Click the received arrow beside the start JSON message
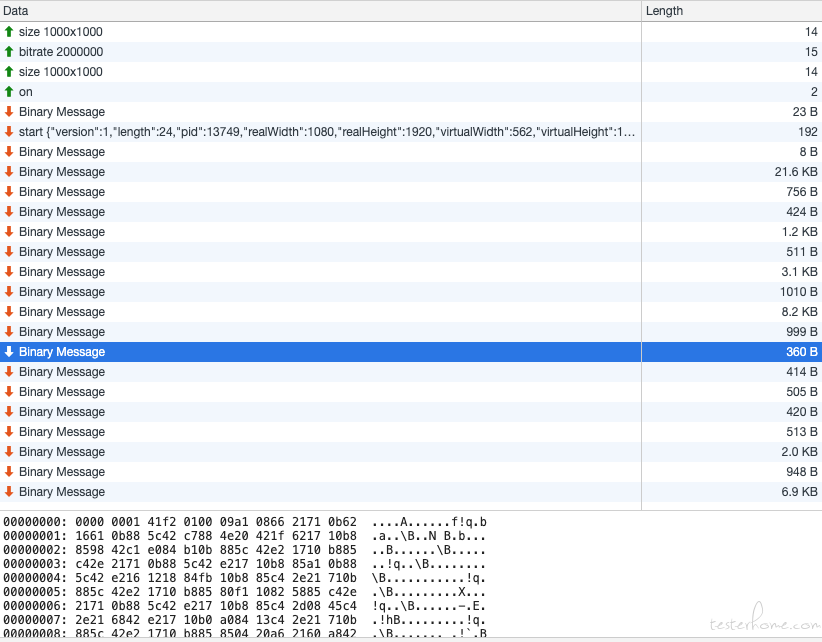 point(9,132)
